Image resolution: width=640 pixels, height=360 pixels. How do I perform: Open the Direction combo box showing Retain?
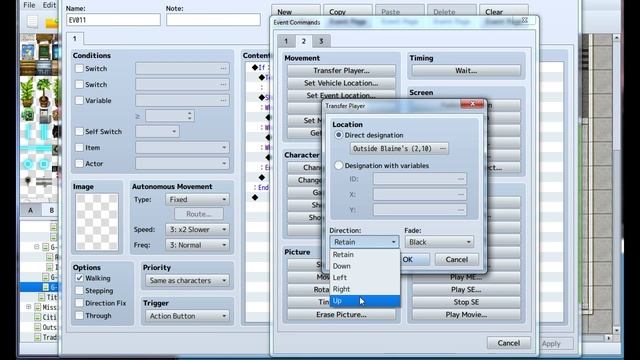click(x=364, y=242)
